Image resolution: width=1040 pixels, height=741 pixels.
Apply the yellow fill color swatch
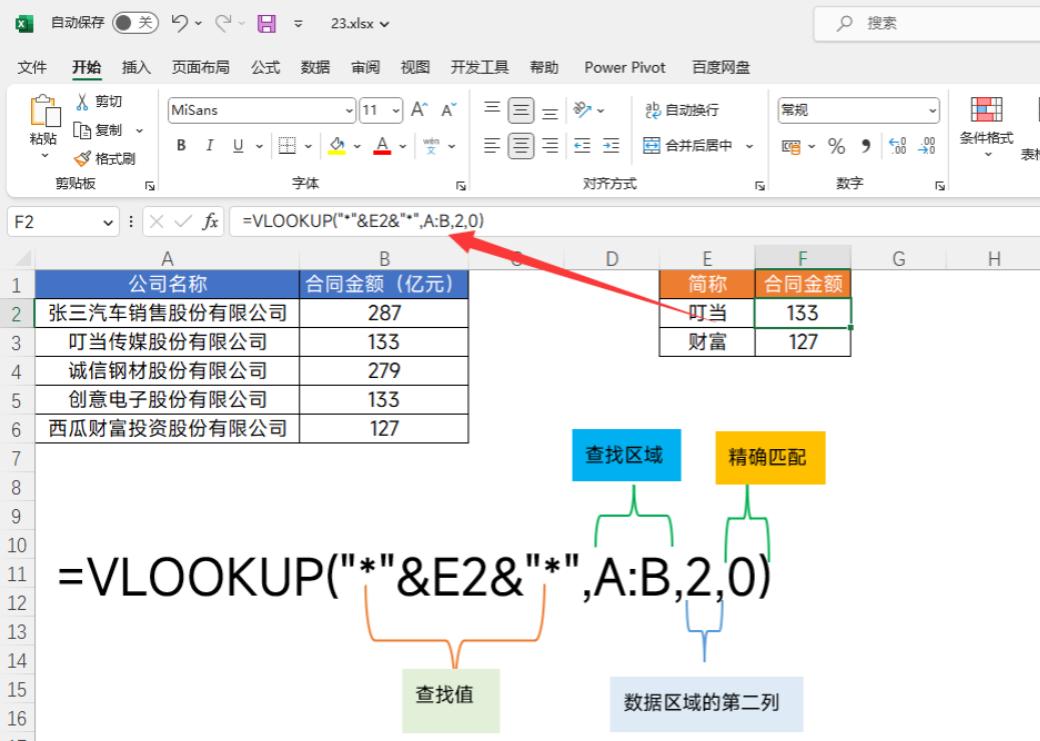point(337,146)
